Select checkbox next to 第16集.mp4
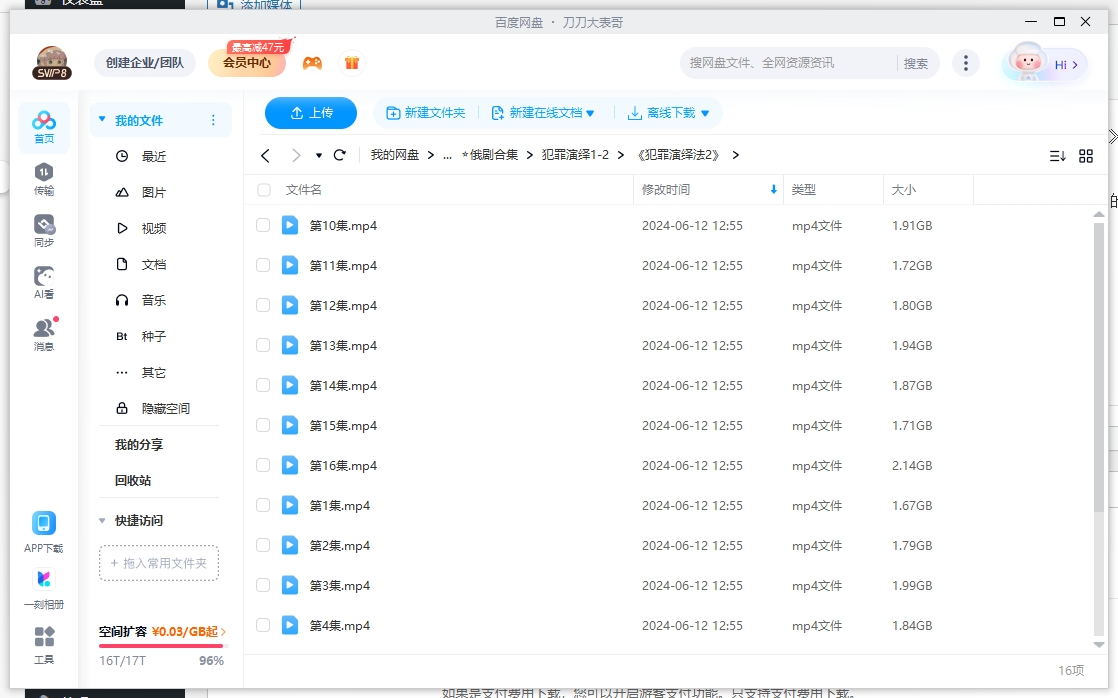 (263, 466)
